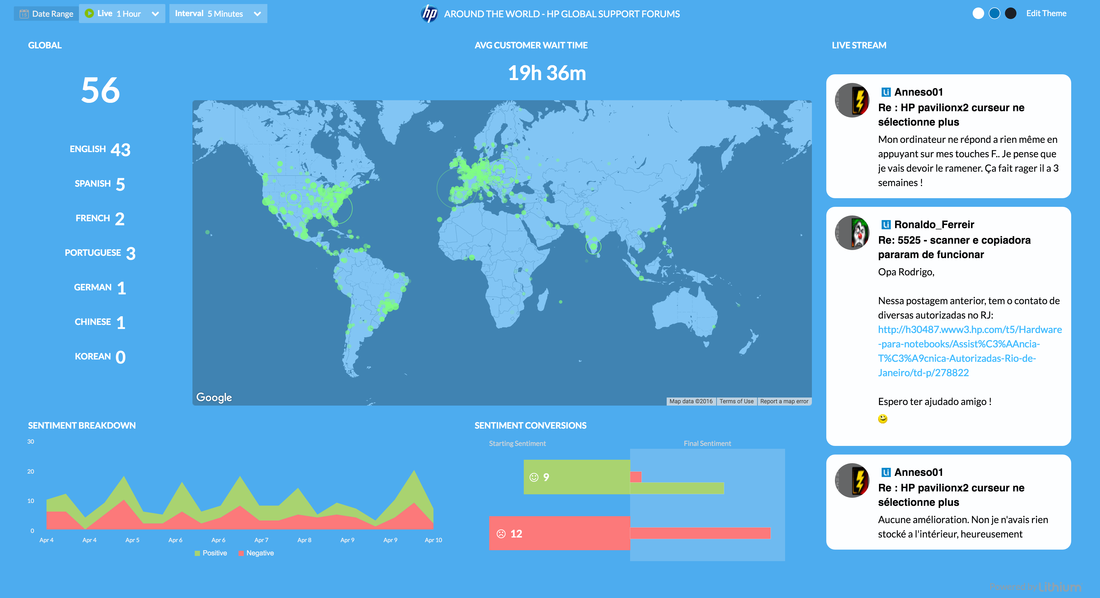Click the HP logo in the header
Image resolution: width=1100 pixels, height=598 pixels.
click(x=430, y=14)
